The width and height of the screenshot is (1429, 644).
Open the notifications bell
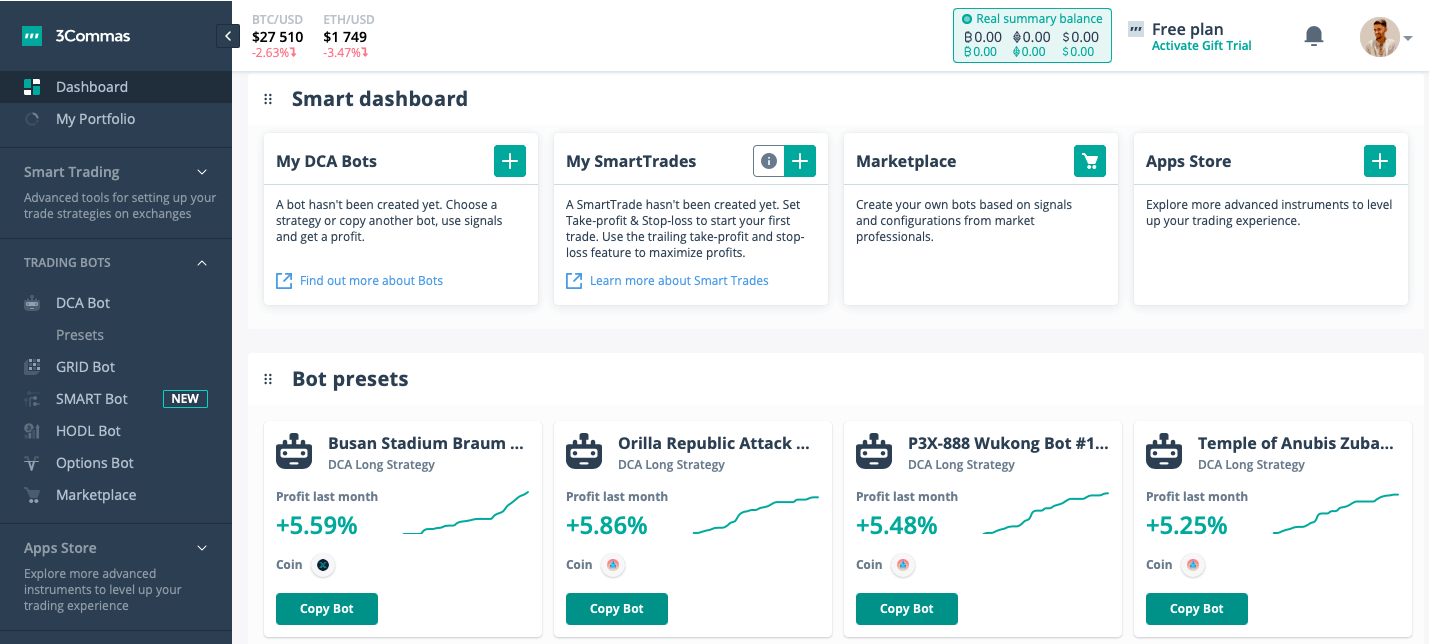(x=1313, y=35)
